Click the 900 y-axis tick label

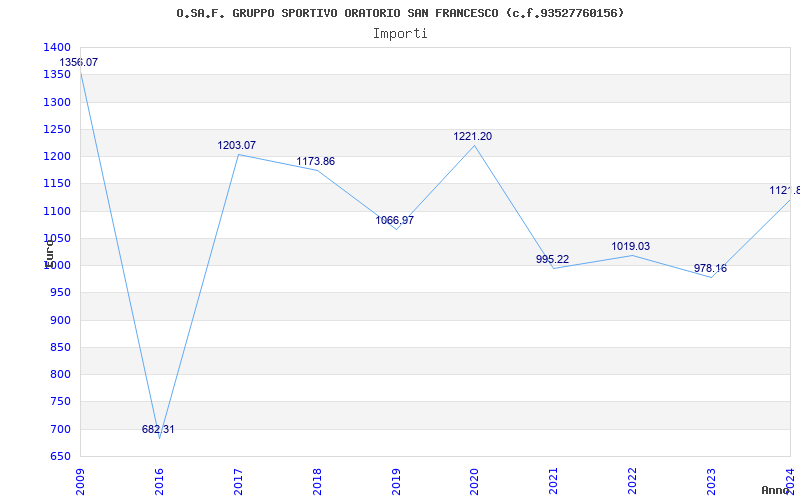click(60, 320)
